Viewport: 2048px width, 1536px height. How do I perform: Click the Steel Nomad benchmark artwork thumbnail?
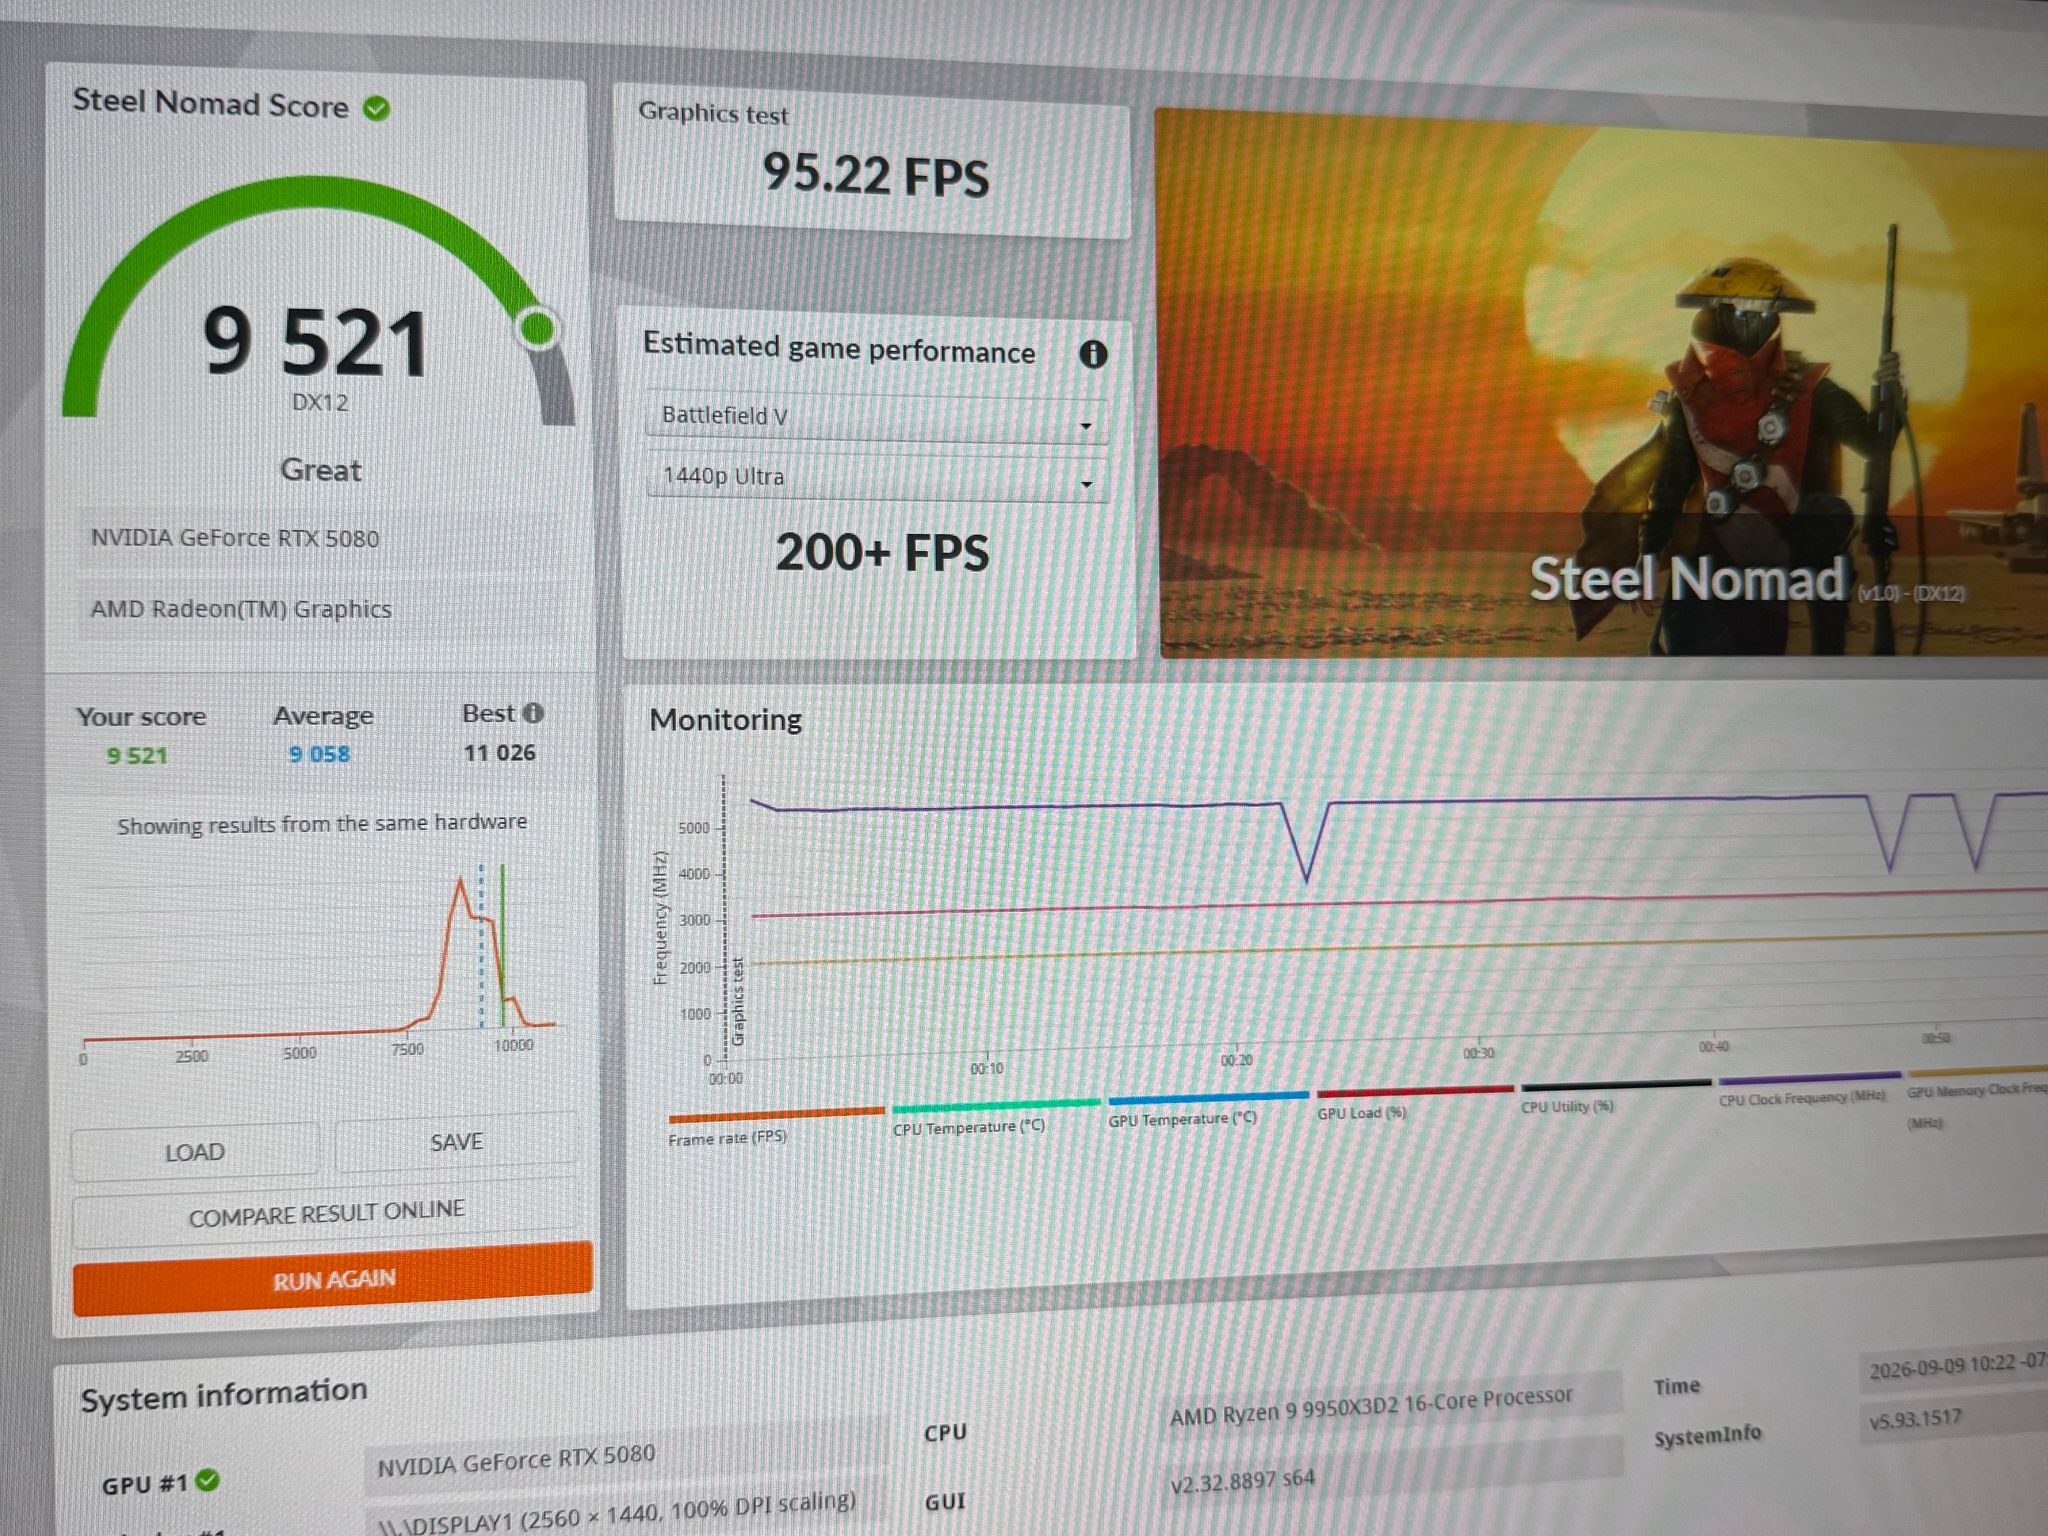(x=1603, y=385)
